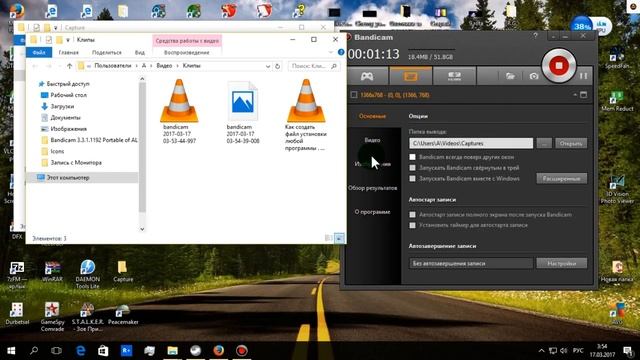Viewport: 640px width, 360px height.
Task: Expand the Explorer ribbon chevron
Action: tap(331, 52)
